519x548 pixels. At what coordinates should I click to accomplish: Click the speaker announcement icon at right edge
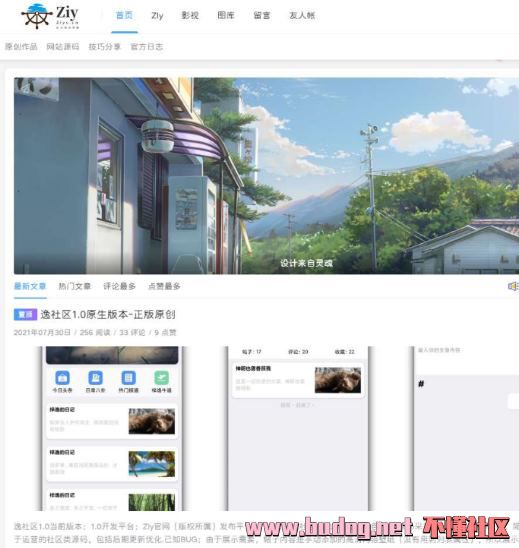(x=513, y=286)
